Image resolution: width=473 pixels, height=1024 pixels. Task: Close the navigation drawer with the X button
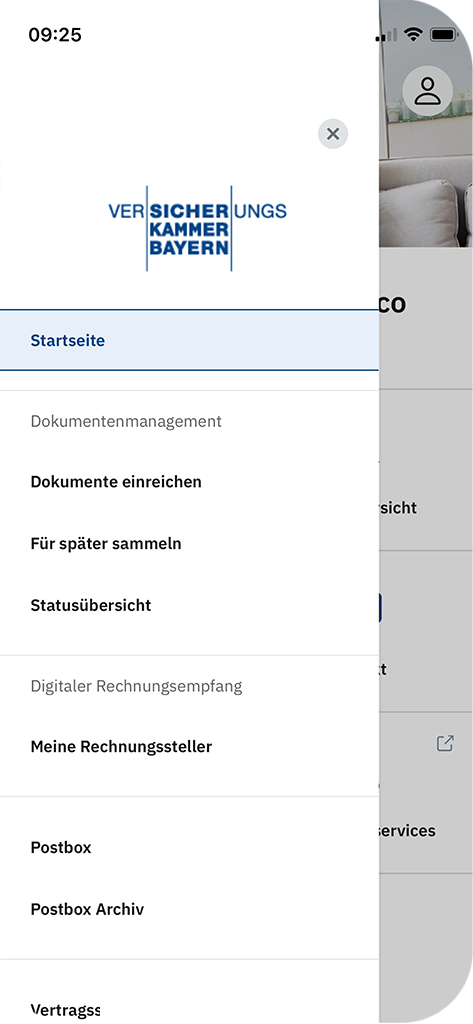(x=333, y=134)
